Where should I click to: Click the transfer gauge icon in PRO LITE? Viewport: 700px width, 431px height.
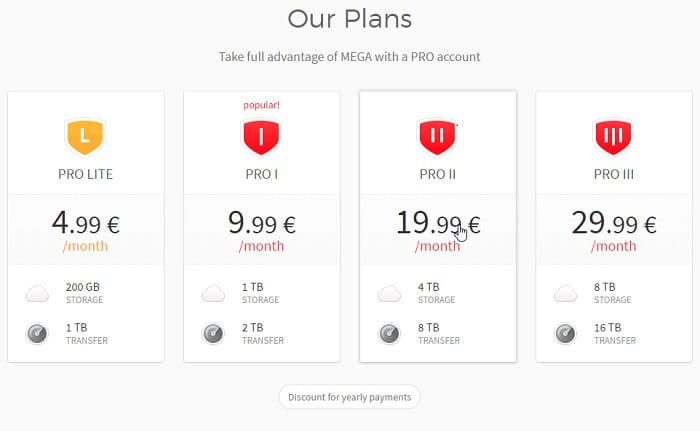coord(37,334)
